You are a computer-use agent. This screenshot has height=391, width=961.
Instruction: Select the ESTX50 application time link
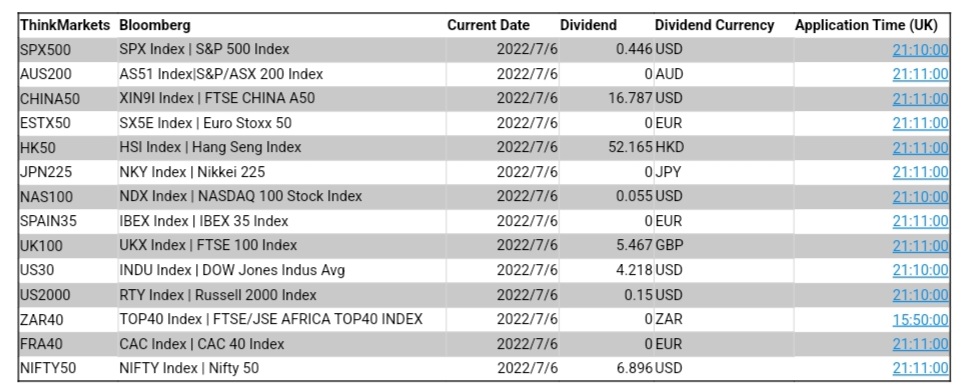(921, 123)
